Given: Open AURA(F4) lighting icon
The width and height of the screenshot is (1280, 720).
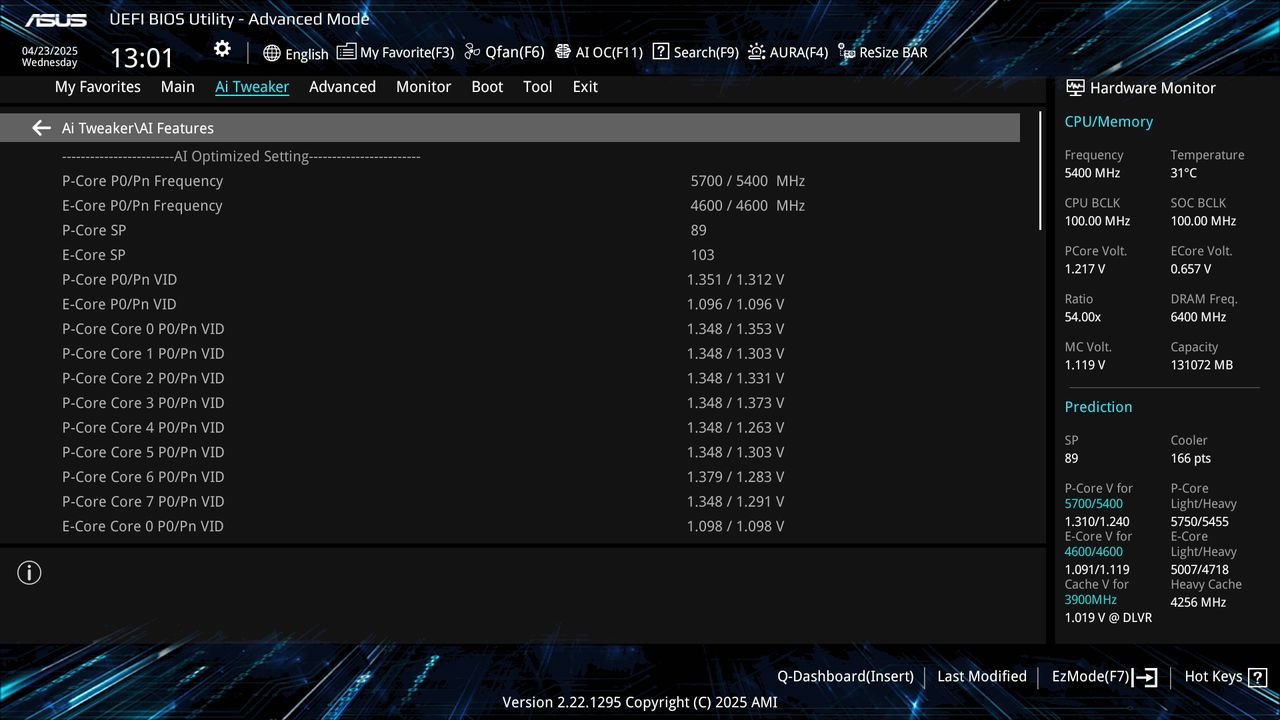Looking at the screenshot, I should pyautogui.click(x=756, y=51).
